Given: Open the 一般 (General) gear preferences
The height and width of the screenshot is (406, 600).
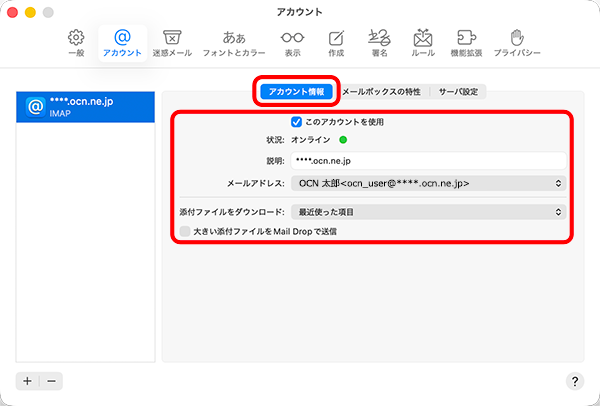Looking at the screenshot, I should (x=75, y=42).
